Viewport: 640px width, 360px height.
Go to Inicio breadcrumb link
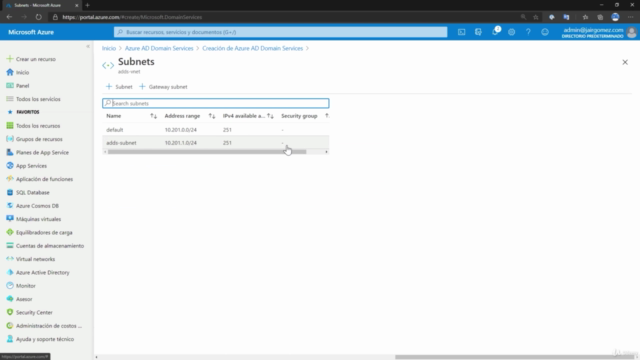pyautogui.click(x=109, y=48)
